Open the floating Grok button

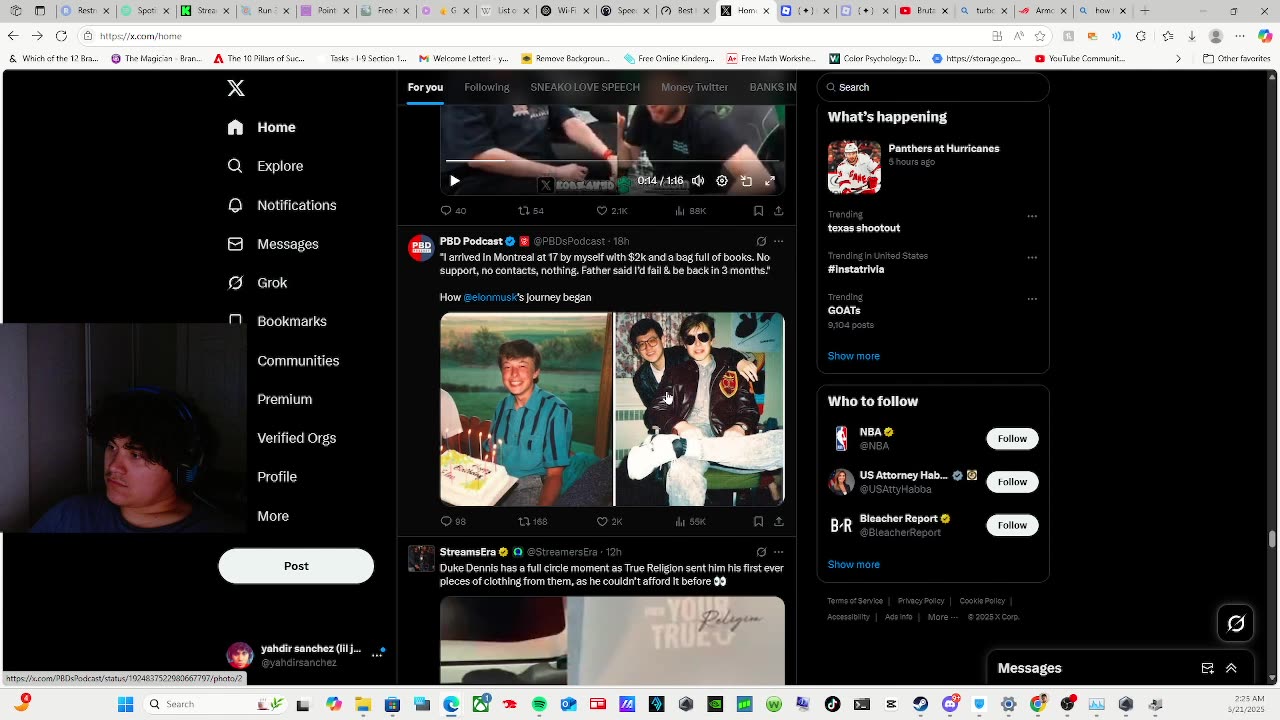click(x=1236, y=624)
